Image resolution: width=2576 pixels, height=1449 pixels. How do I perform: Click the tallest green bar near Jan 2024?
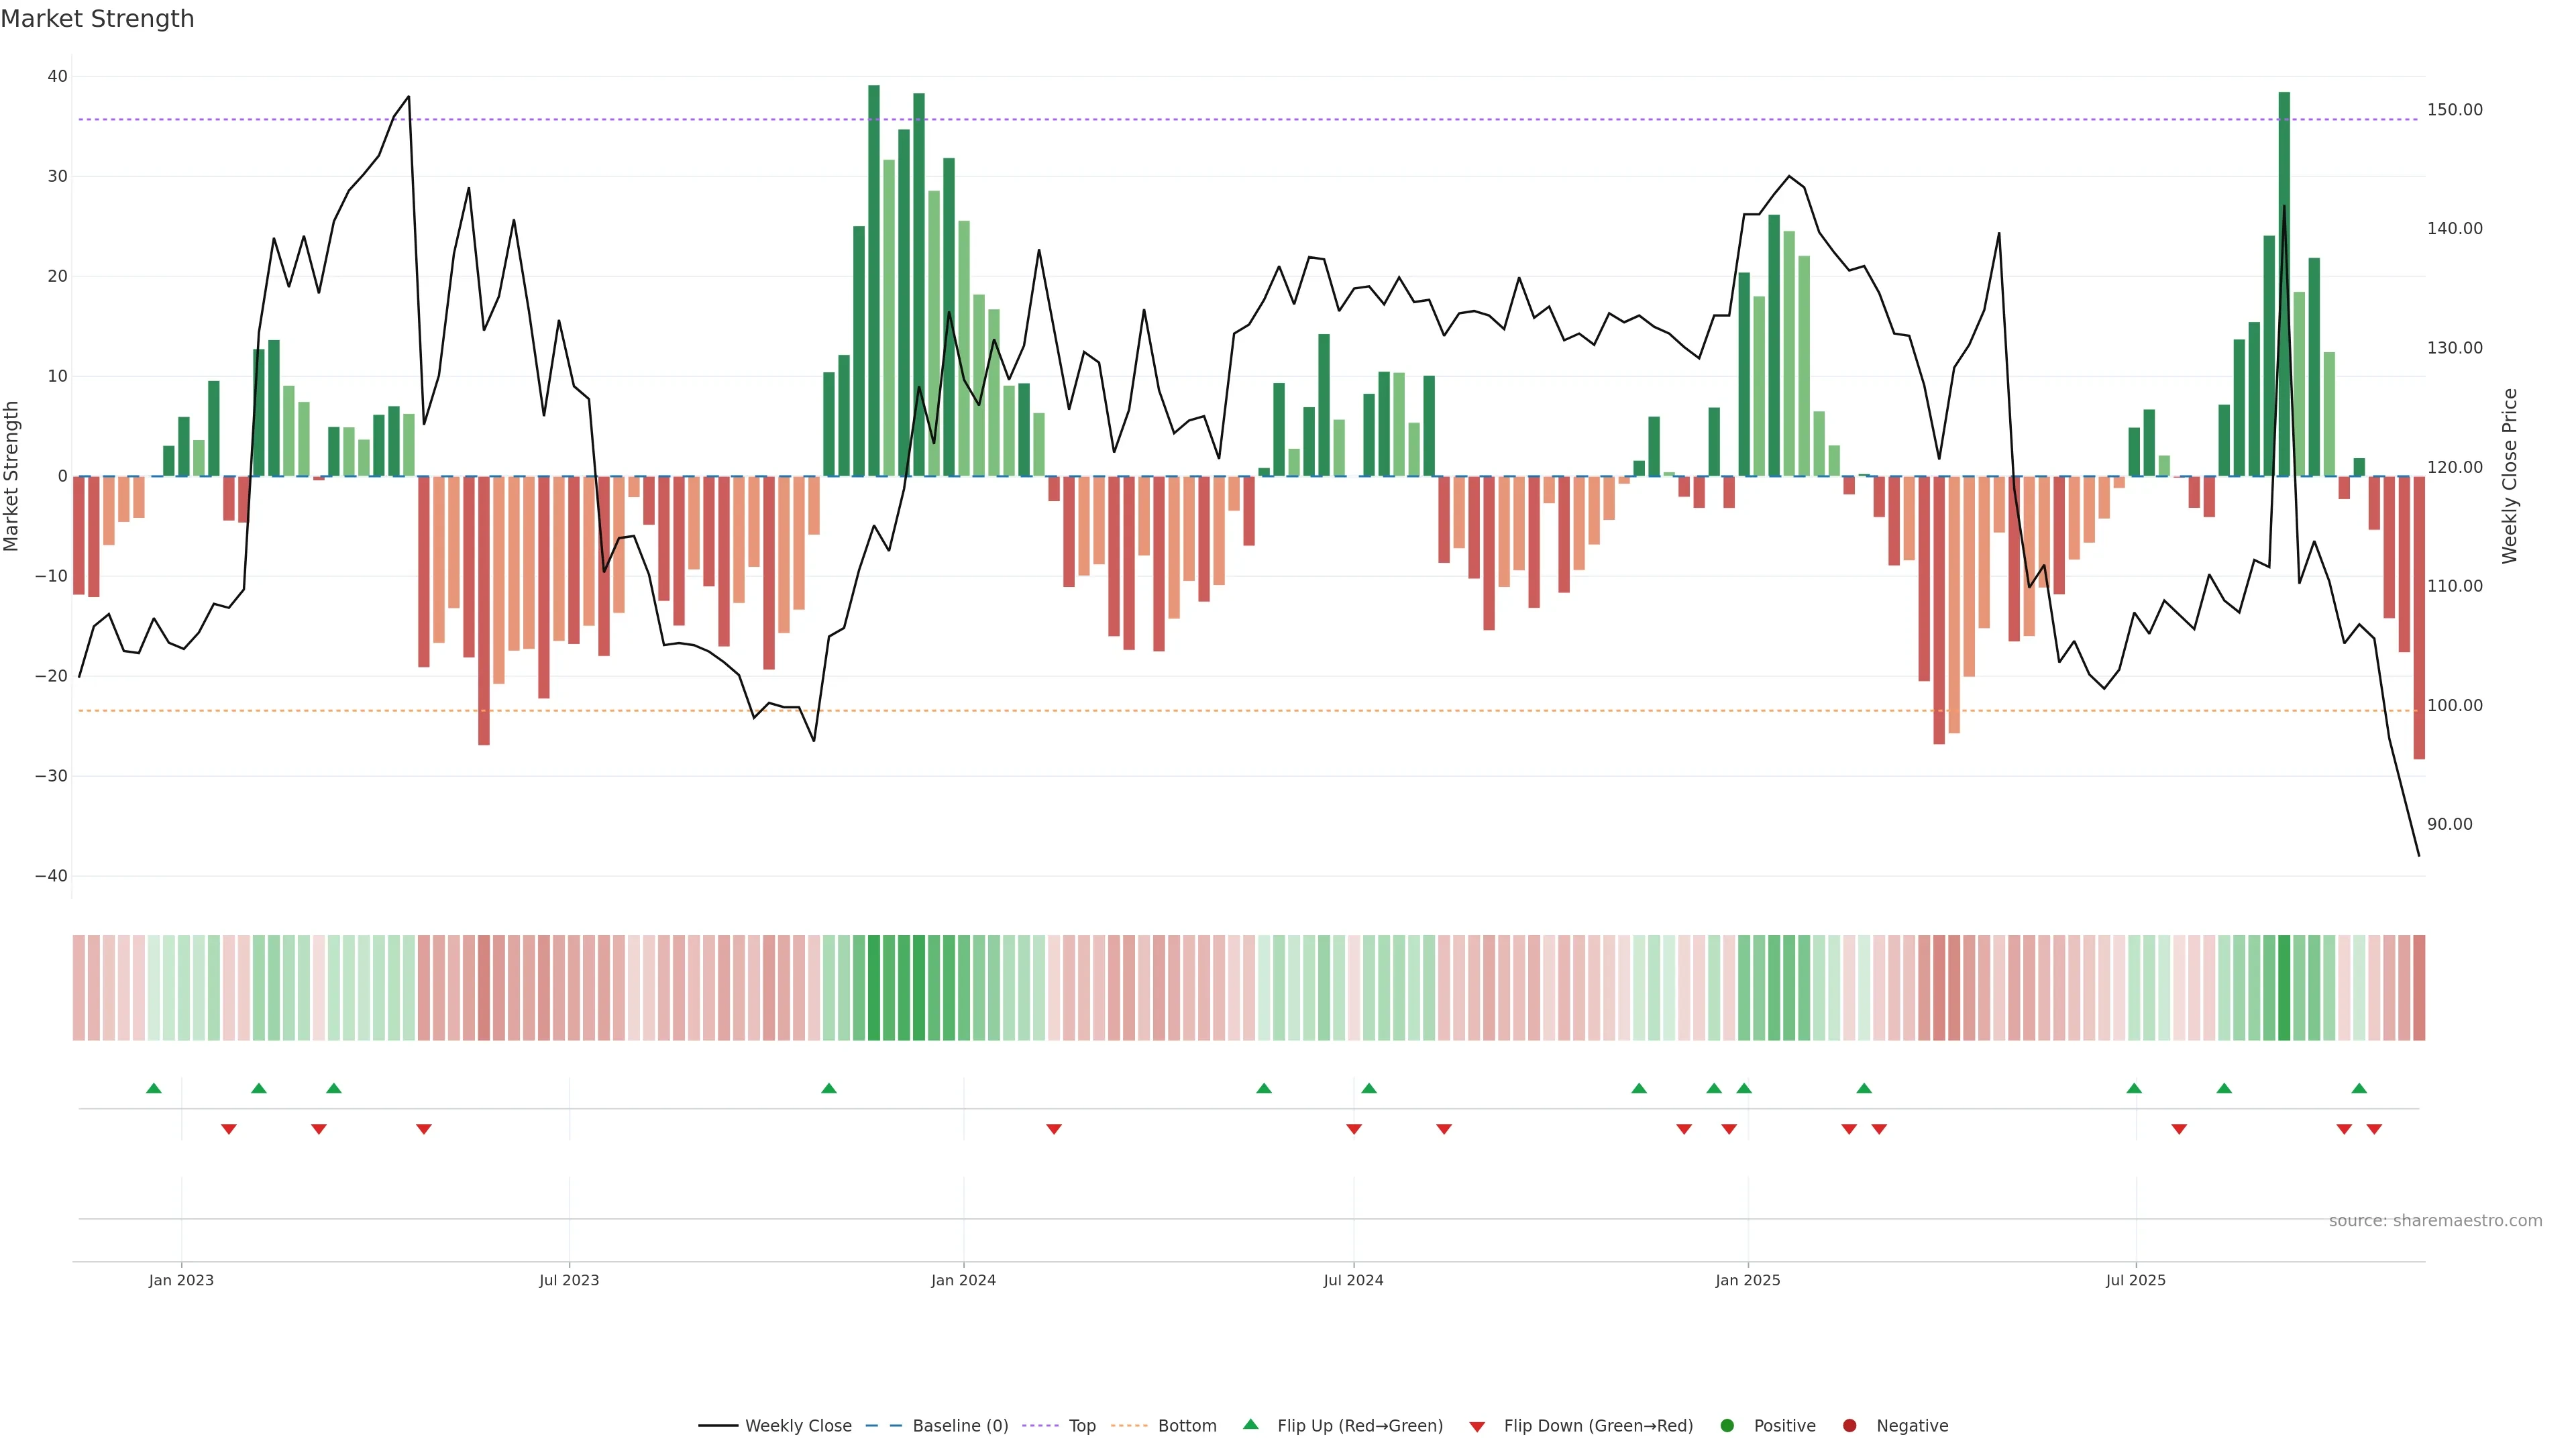click(874, 280)
